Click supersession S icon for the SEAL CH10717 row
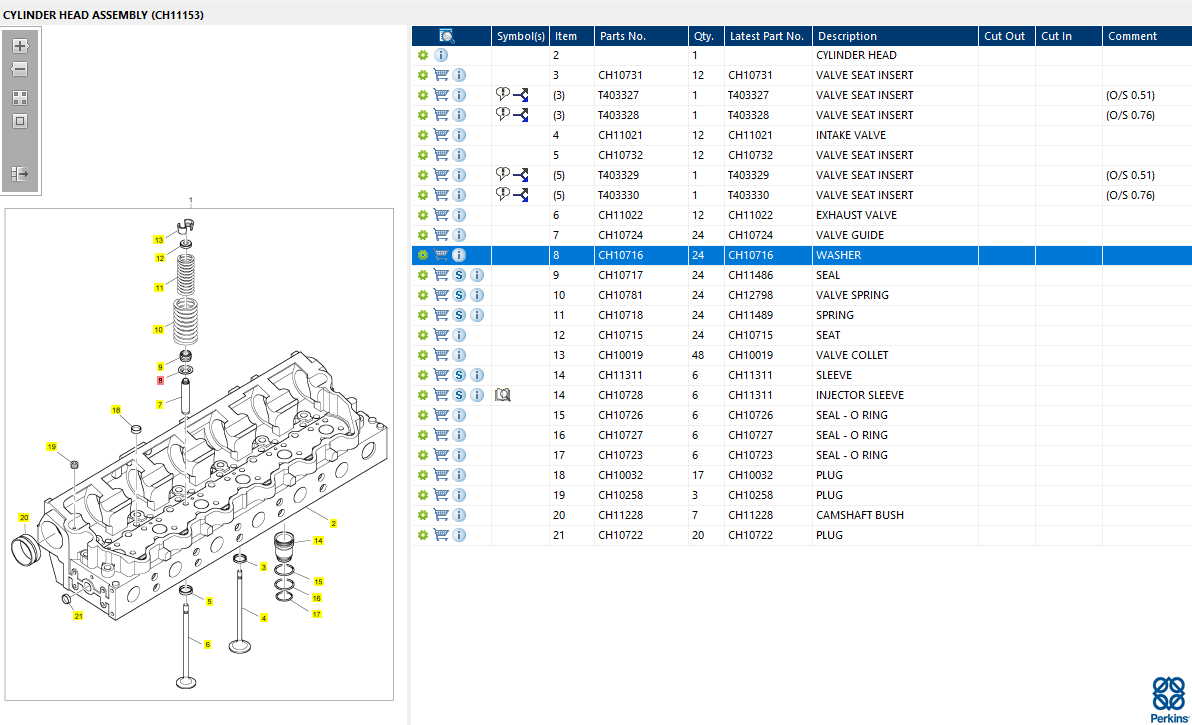This screenshot has height=725, width=1192. [x=459, y=275]
